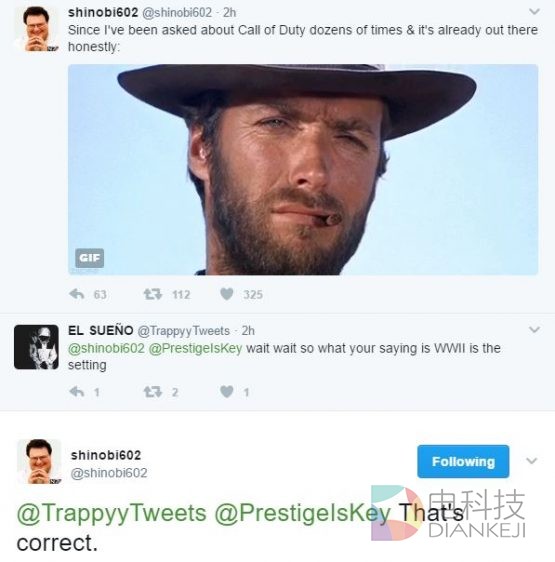This screenshot has height=562, width=555.
Task: Open the 2h timestamp on top tweet
Action: (x=229, y=13)
